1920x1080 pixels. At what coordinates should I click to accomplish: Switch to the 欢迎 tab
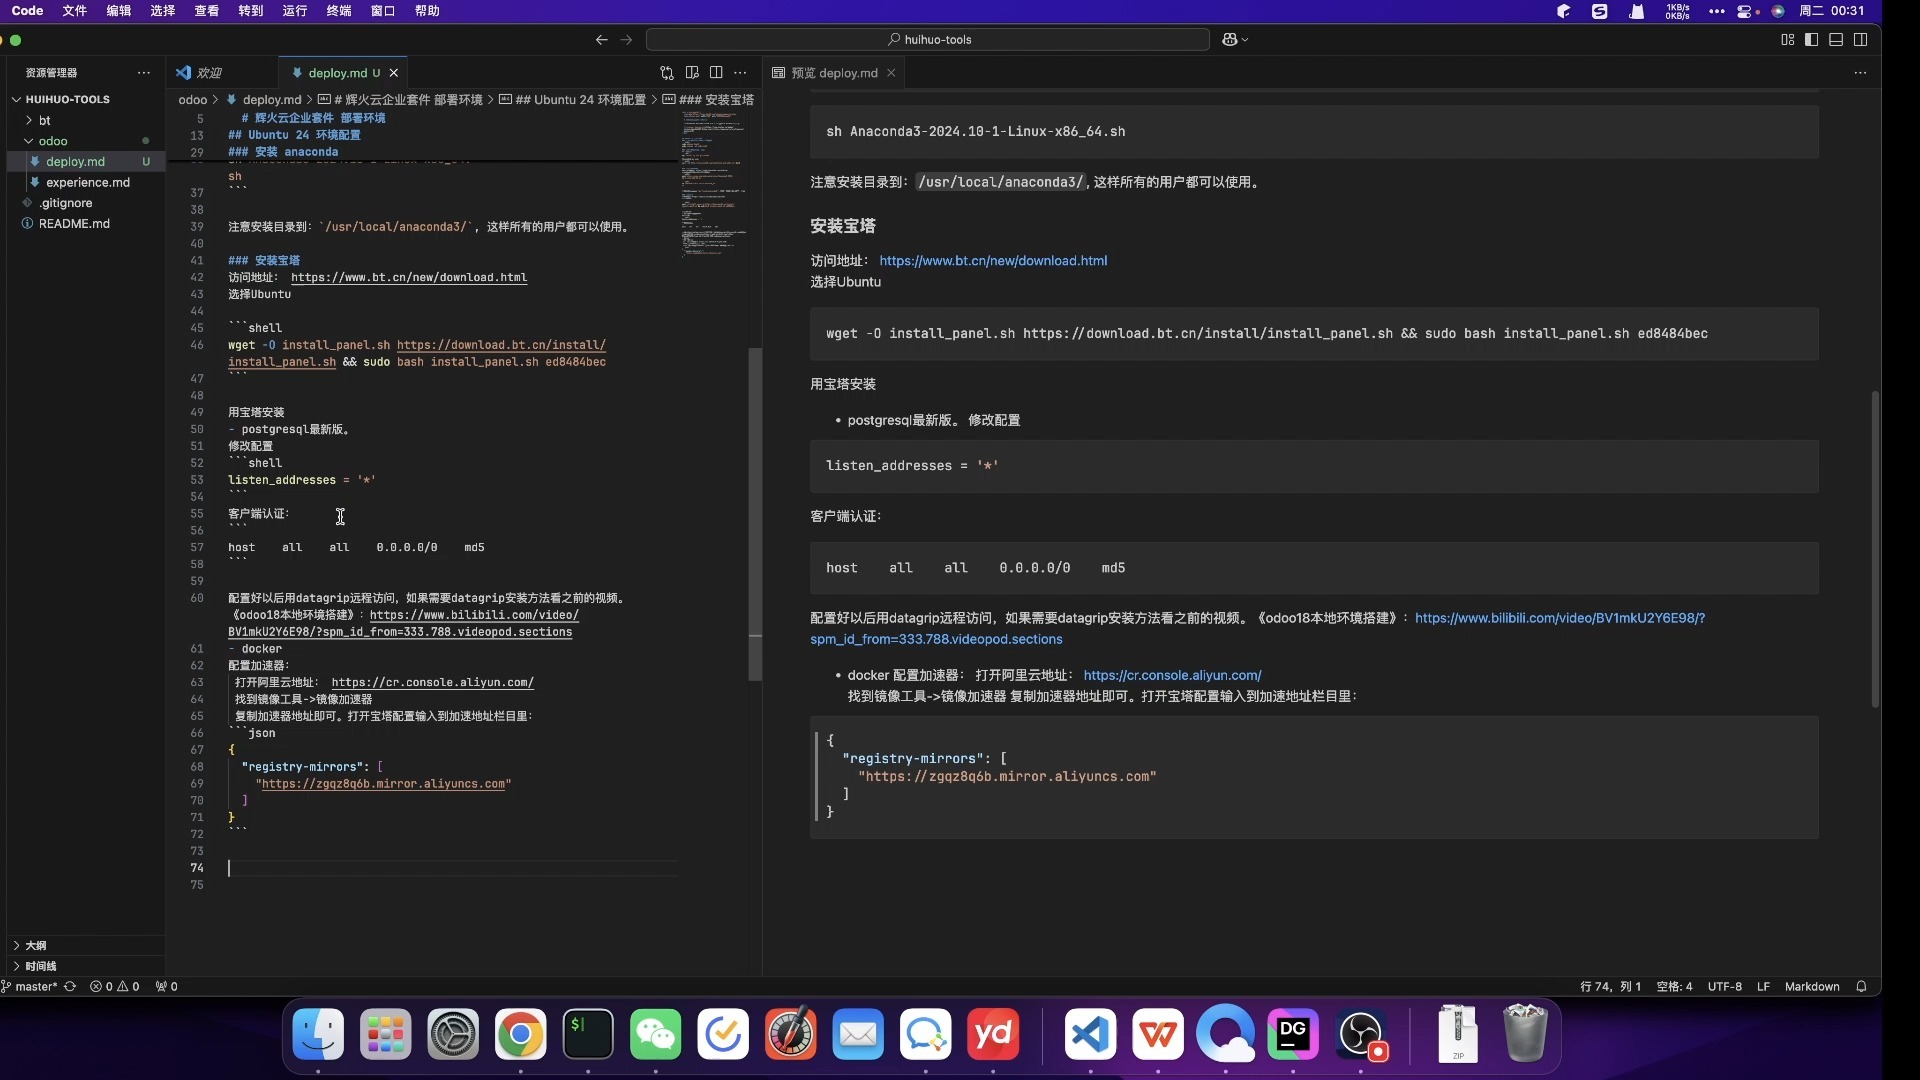[208, 73]
